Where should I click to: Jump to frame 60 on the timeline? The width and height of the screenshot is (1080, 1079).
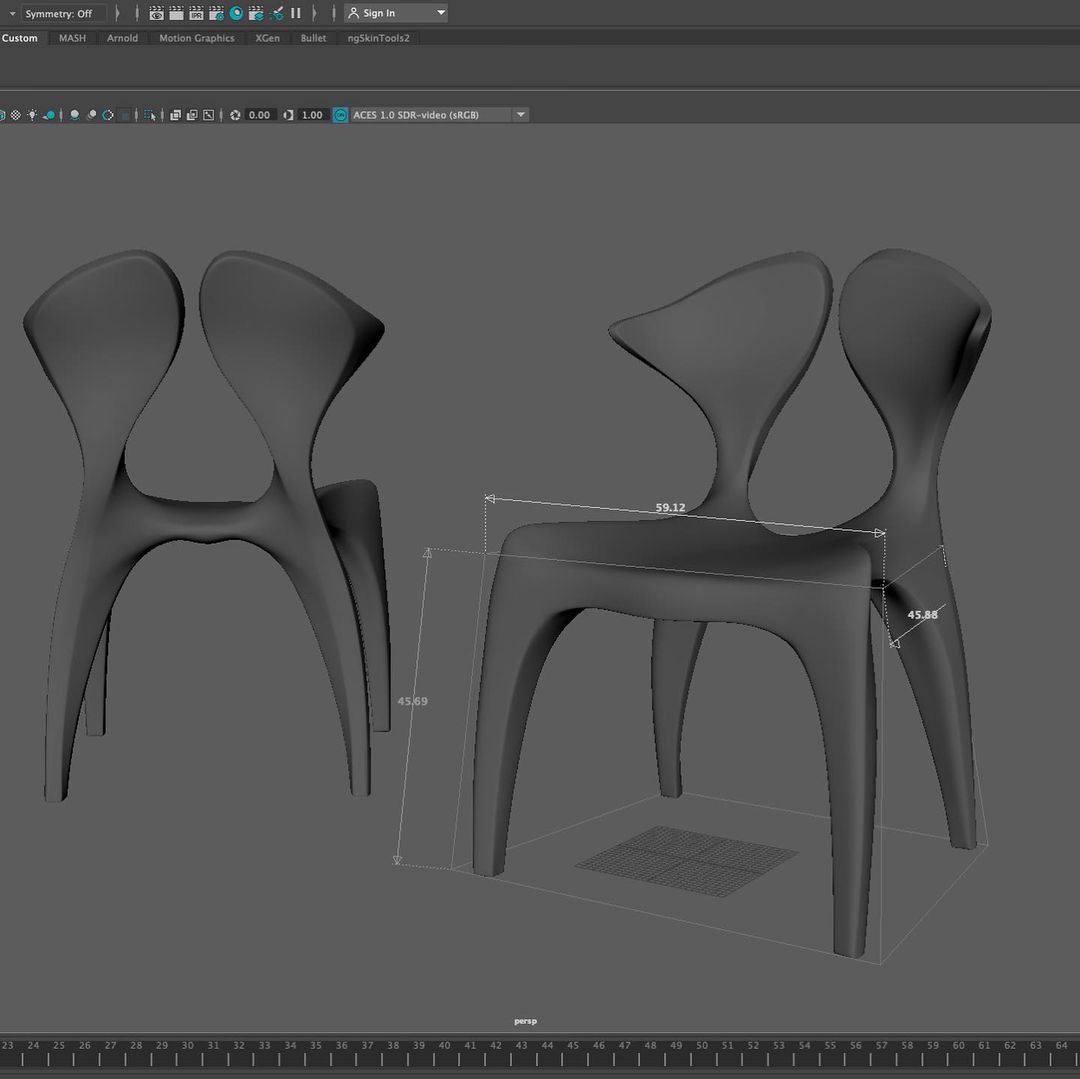[959, 1045]
